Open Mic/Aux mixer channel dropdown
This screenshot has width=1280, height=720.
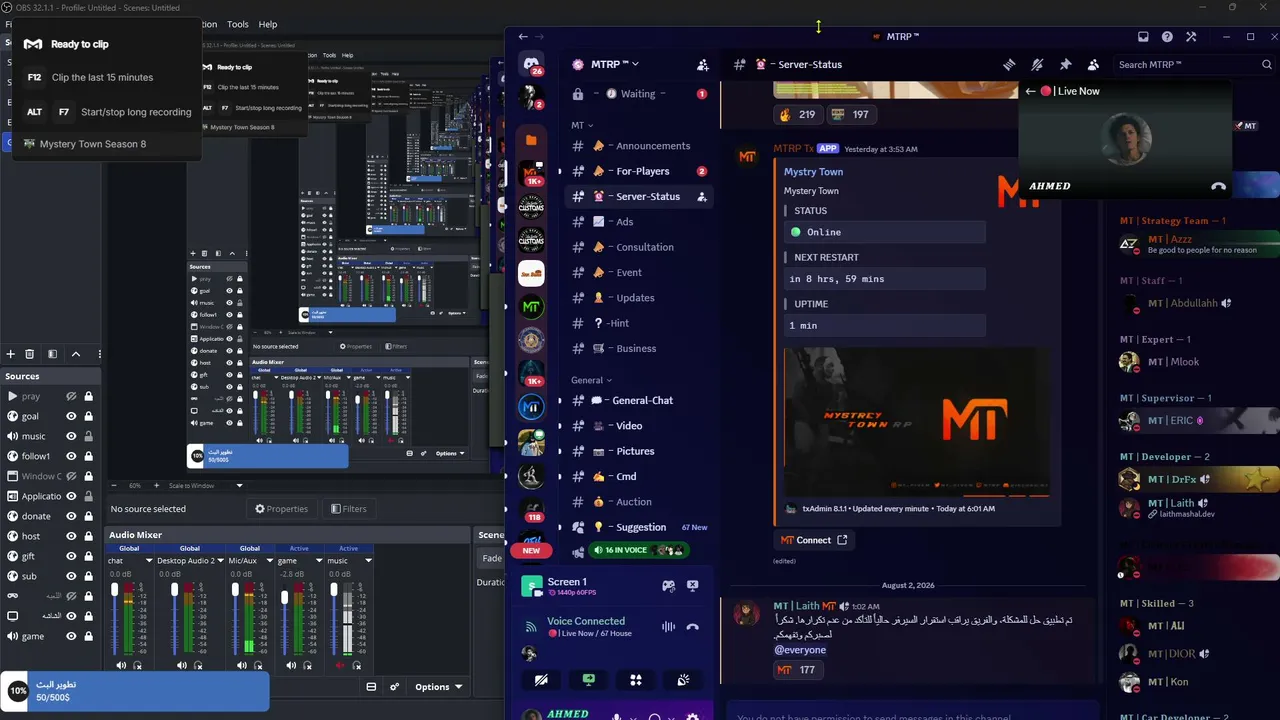pos(269,561)
